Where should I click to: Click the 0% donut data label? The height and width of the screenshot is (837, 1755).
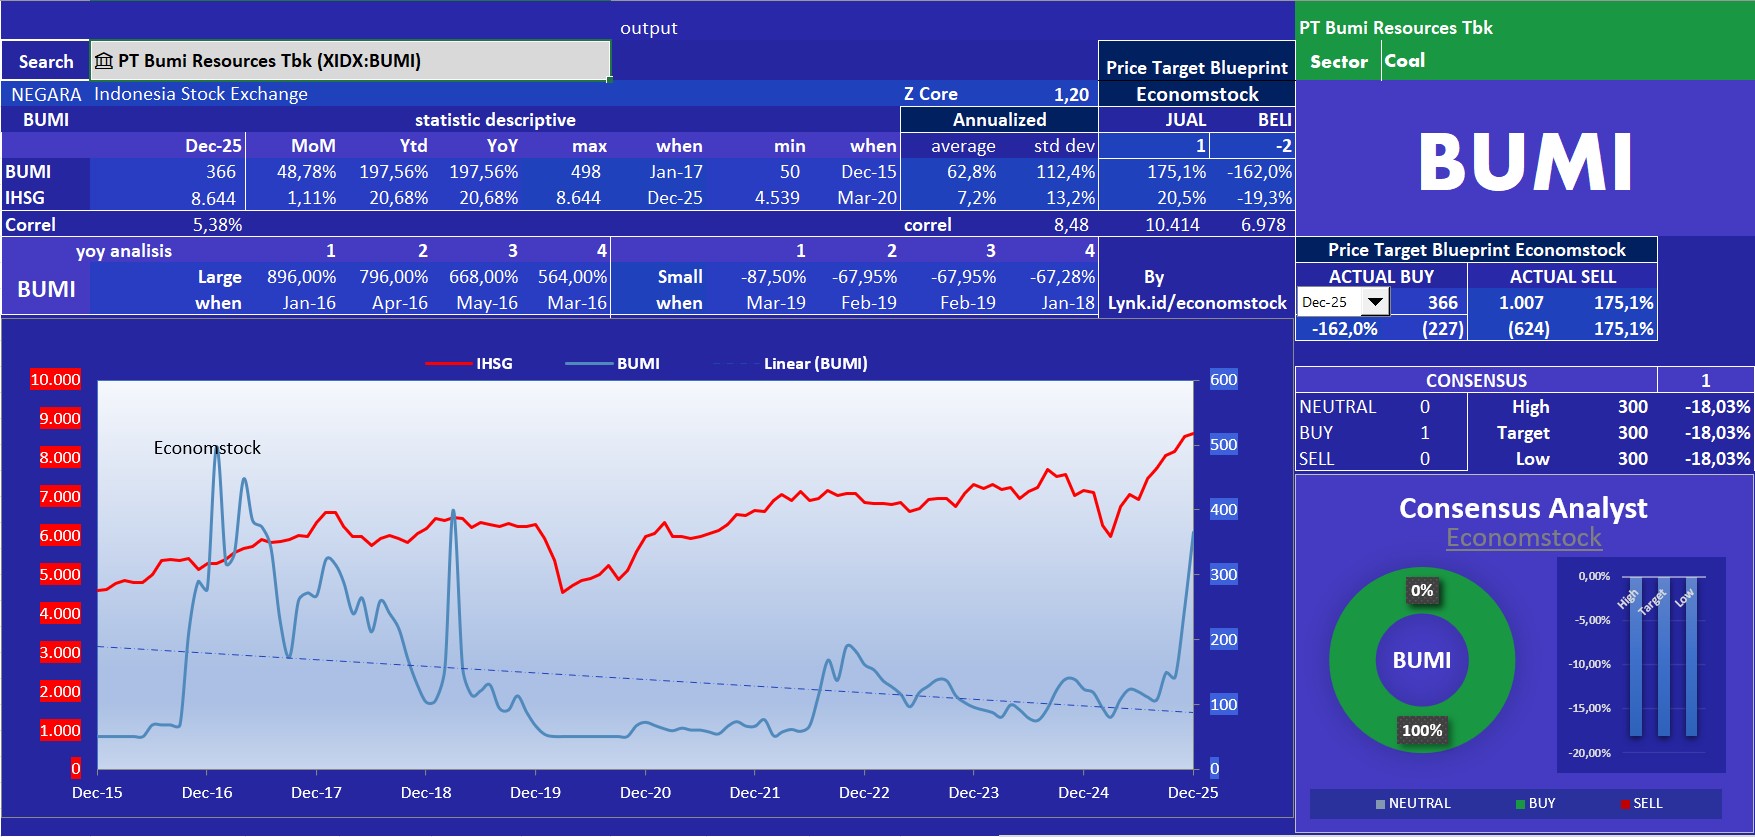pyautogui.click(x=1421, y=591)
